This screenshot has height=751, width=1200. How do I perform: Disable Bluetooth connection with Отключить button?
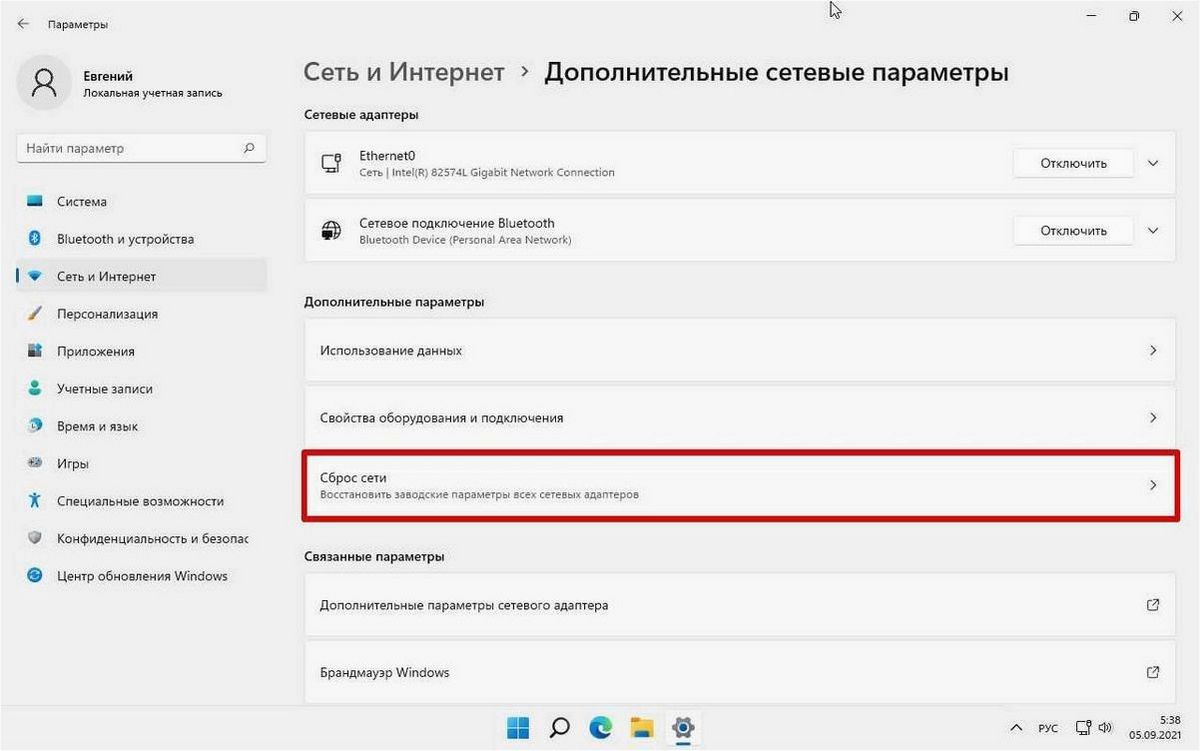1073,231
